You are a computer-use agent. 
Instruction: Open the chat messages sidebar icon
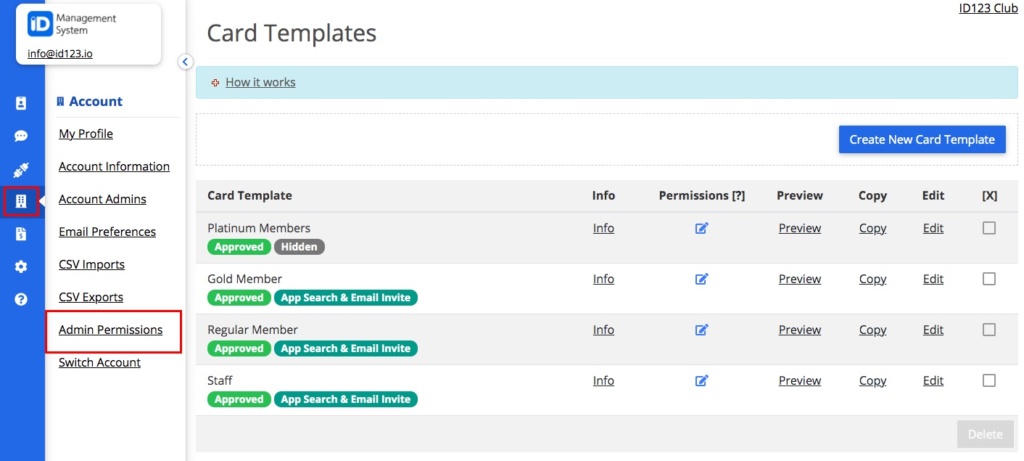click(21, 136)
